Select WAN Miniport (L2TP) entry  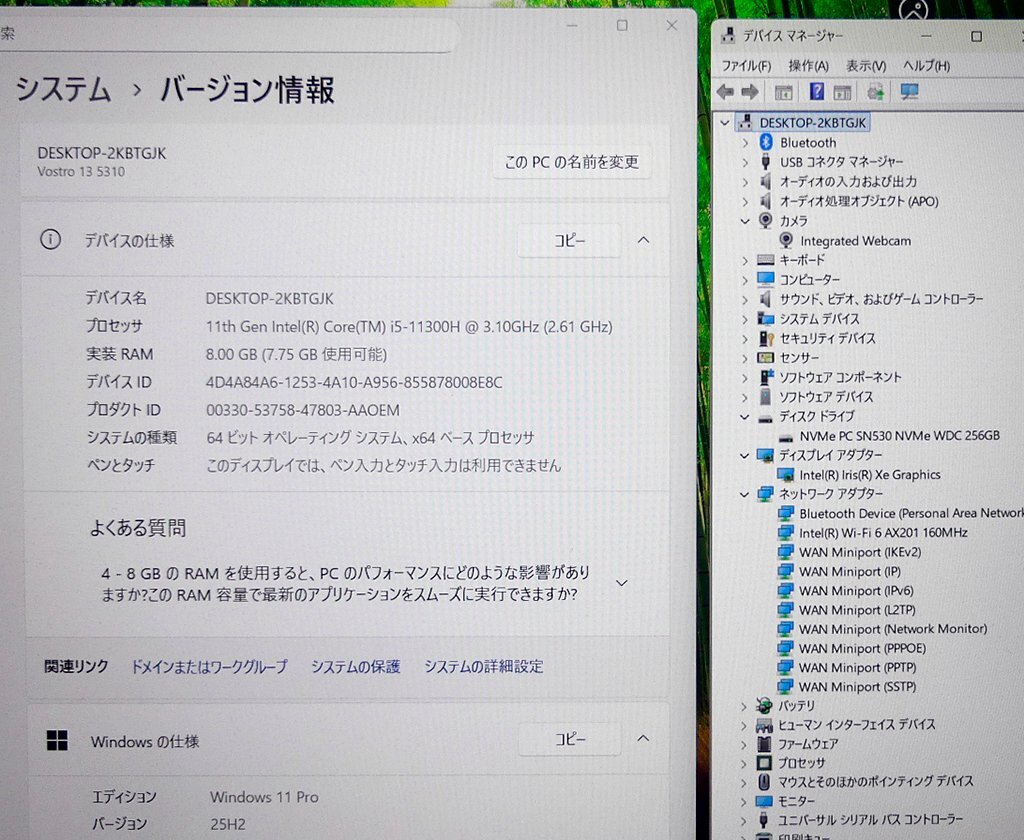(x=857, y=610)
